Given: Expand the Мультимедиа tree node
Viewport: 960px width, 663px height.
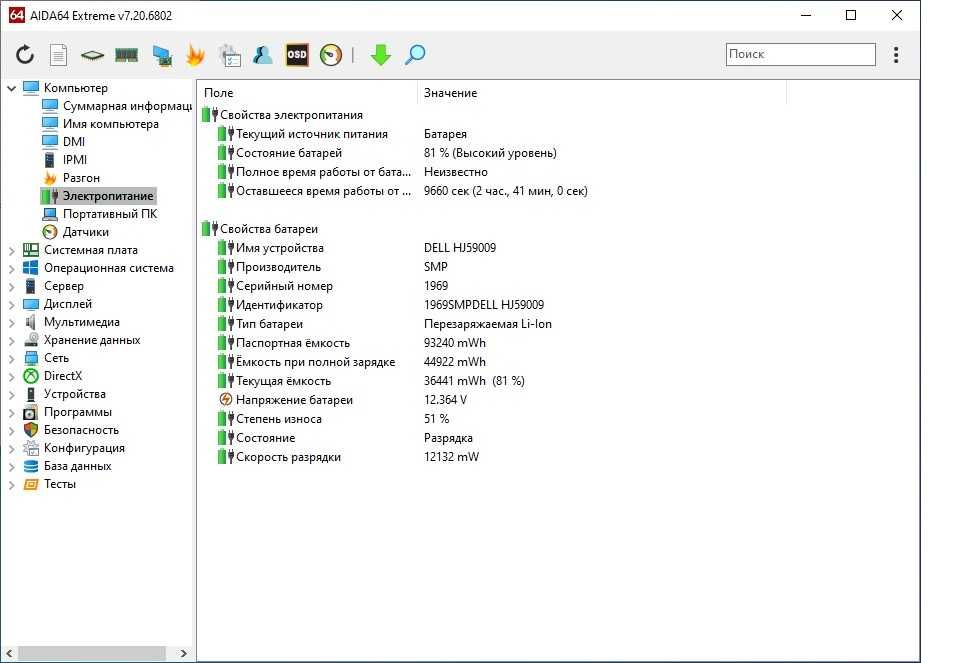Looking at the screenshot, I should click(x=11, y=323).
